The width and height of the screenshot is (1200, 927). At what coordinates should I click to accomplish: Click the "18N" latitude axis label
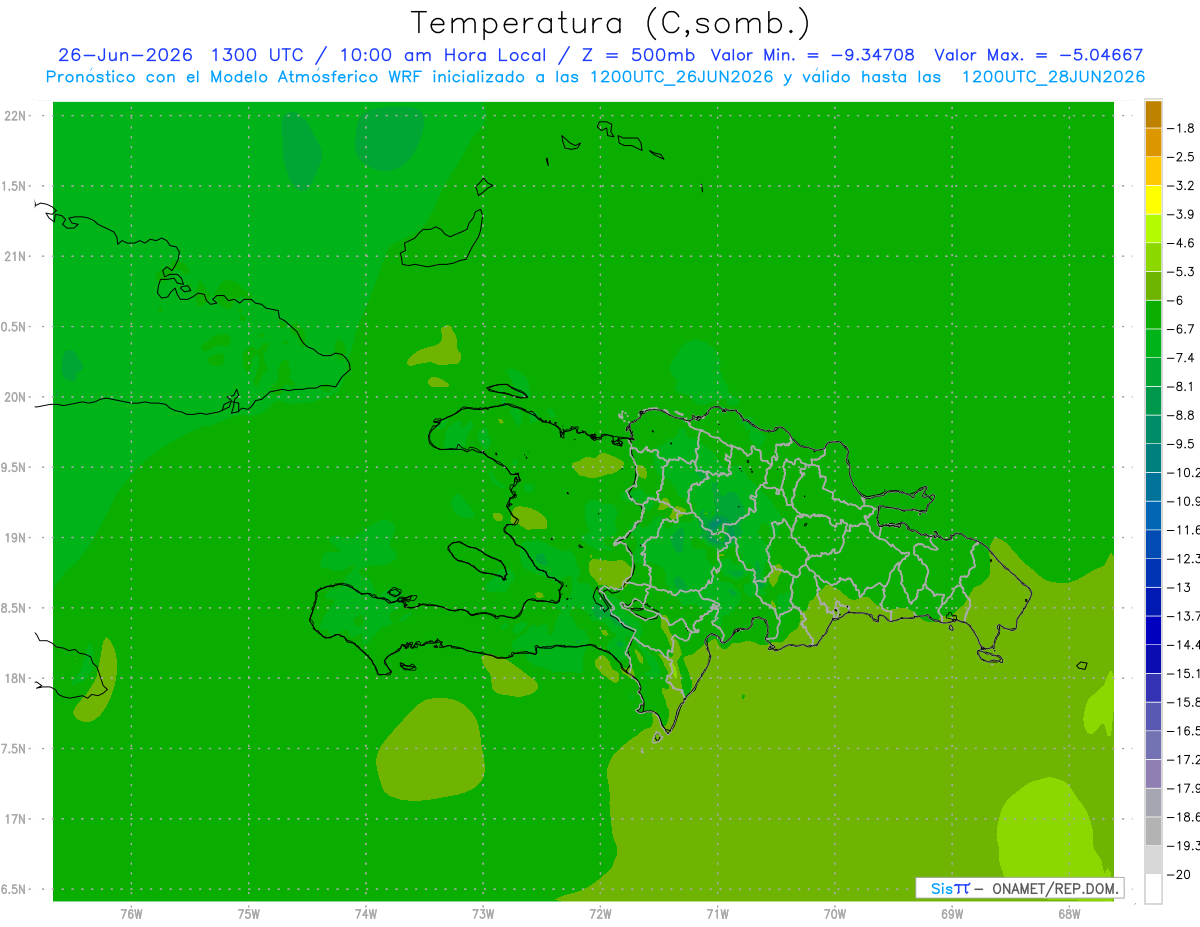16,678
